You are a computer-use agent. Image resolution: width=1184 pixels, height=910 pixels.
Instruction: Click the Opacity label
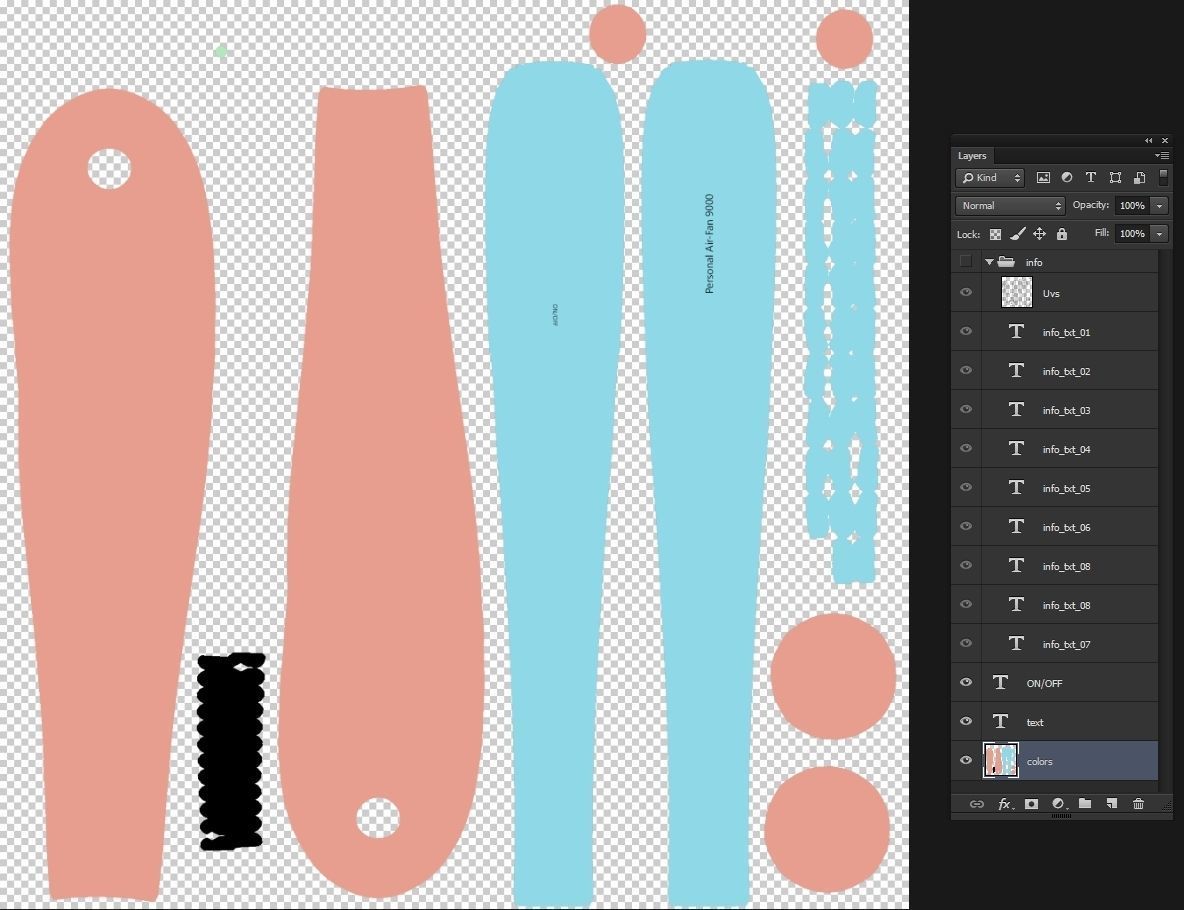(1091, 205)
